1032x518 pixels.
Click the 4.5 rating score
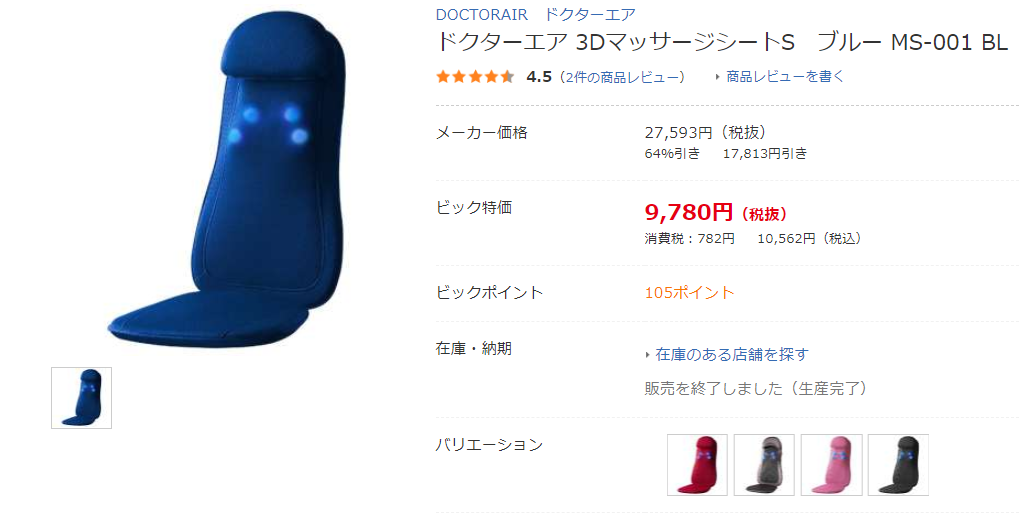tap(539, 77)
